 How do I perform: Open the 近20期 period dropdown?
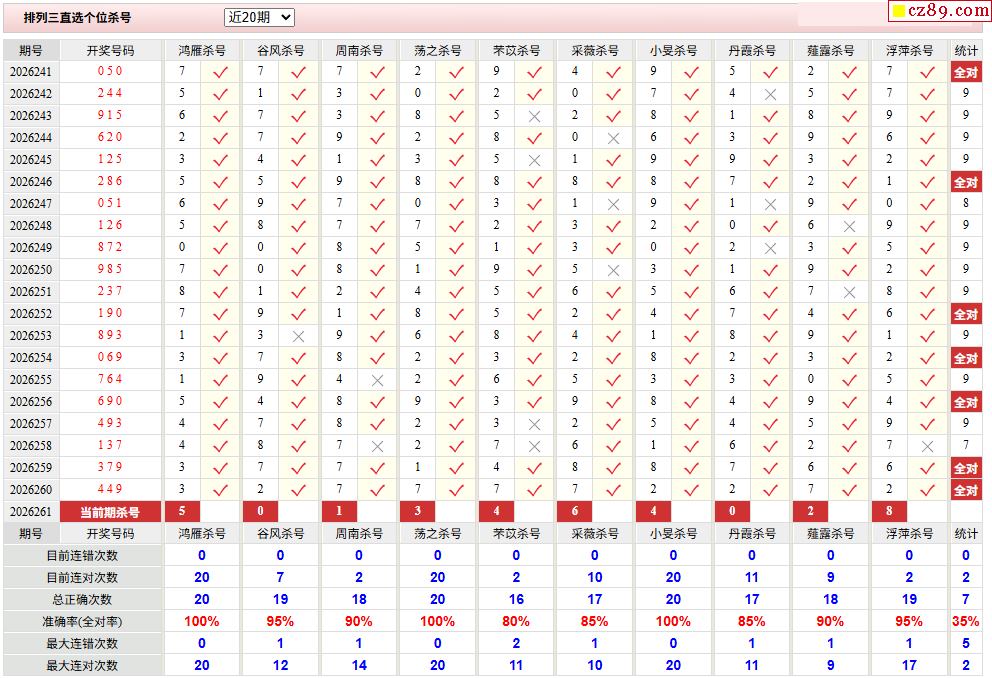[259, 18]
